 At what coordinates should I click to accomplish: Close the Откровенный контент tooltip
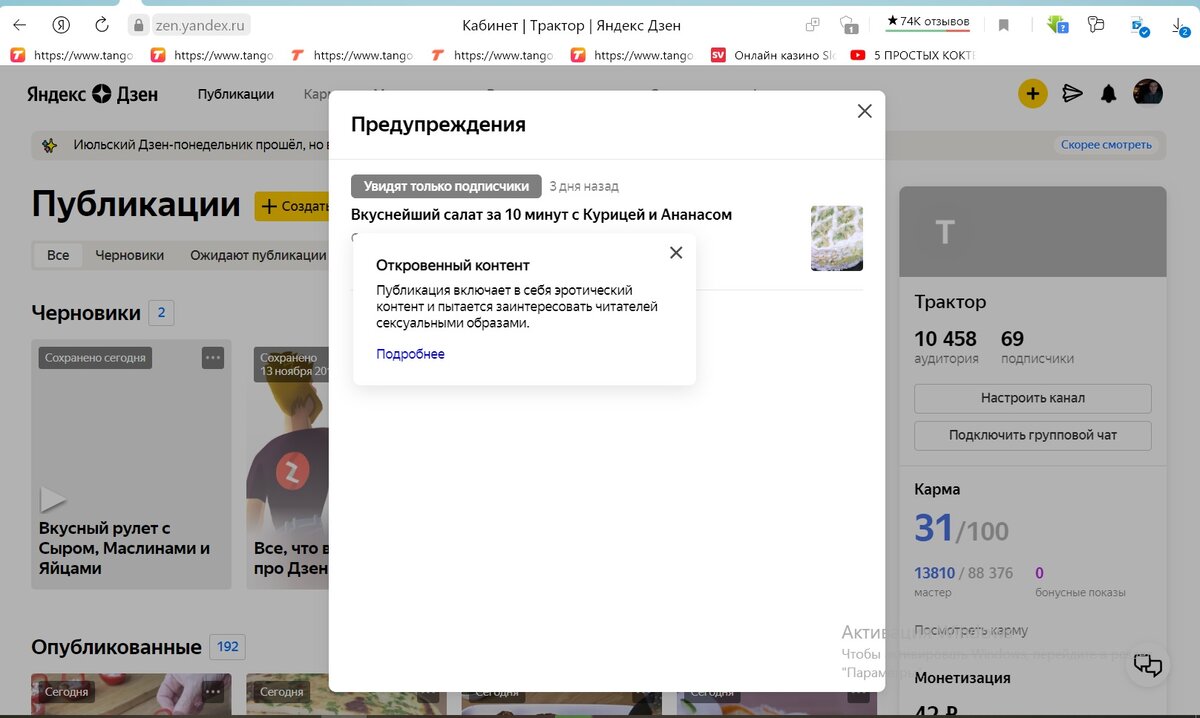coord(676,252)
